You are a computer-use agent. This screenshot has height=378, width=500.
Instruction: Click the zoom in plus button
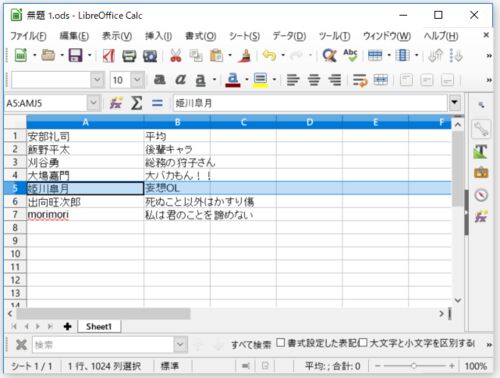(x=452, y=366)
